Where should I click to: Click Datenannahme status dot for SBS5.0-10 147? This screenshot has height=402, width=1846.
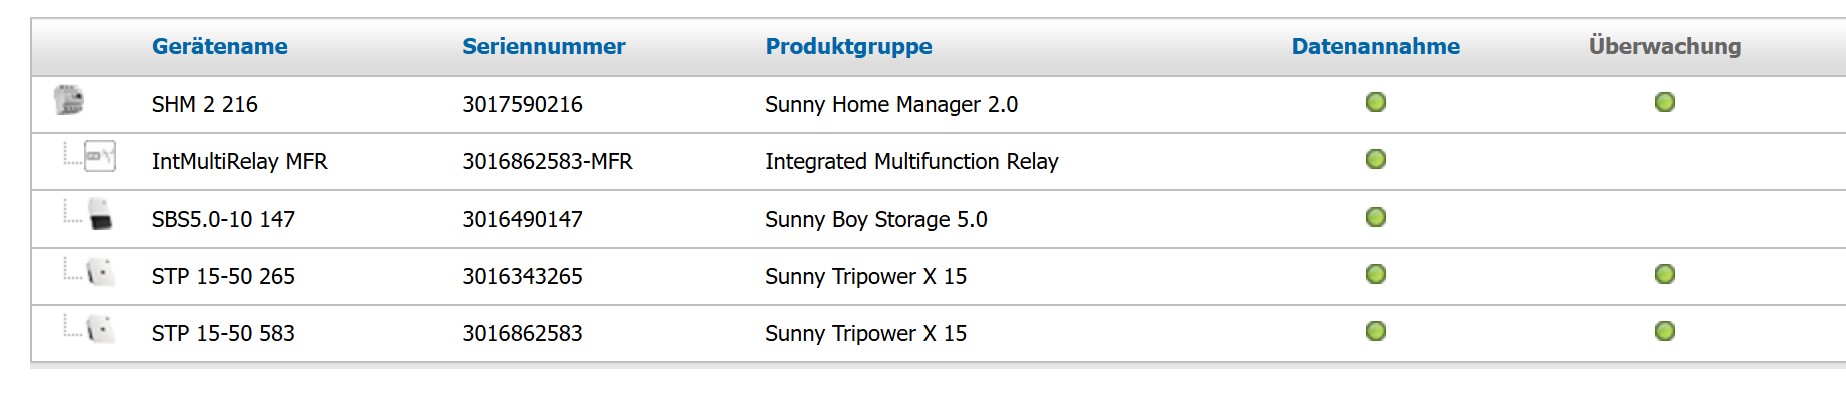(1376, 217)
